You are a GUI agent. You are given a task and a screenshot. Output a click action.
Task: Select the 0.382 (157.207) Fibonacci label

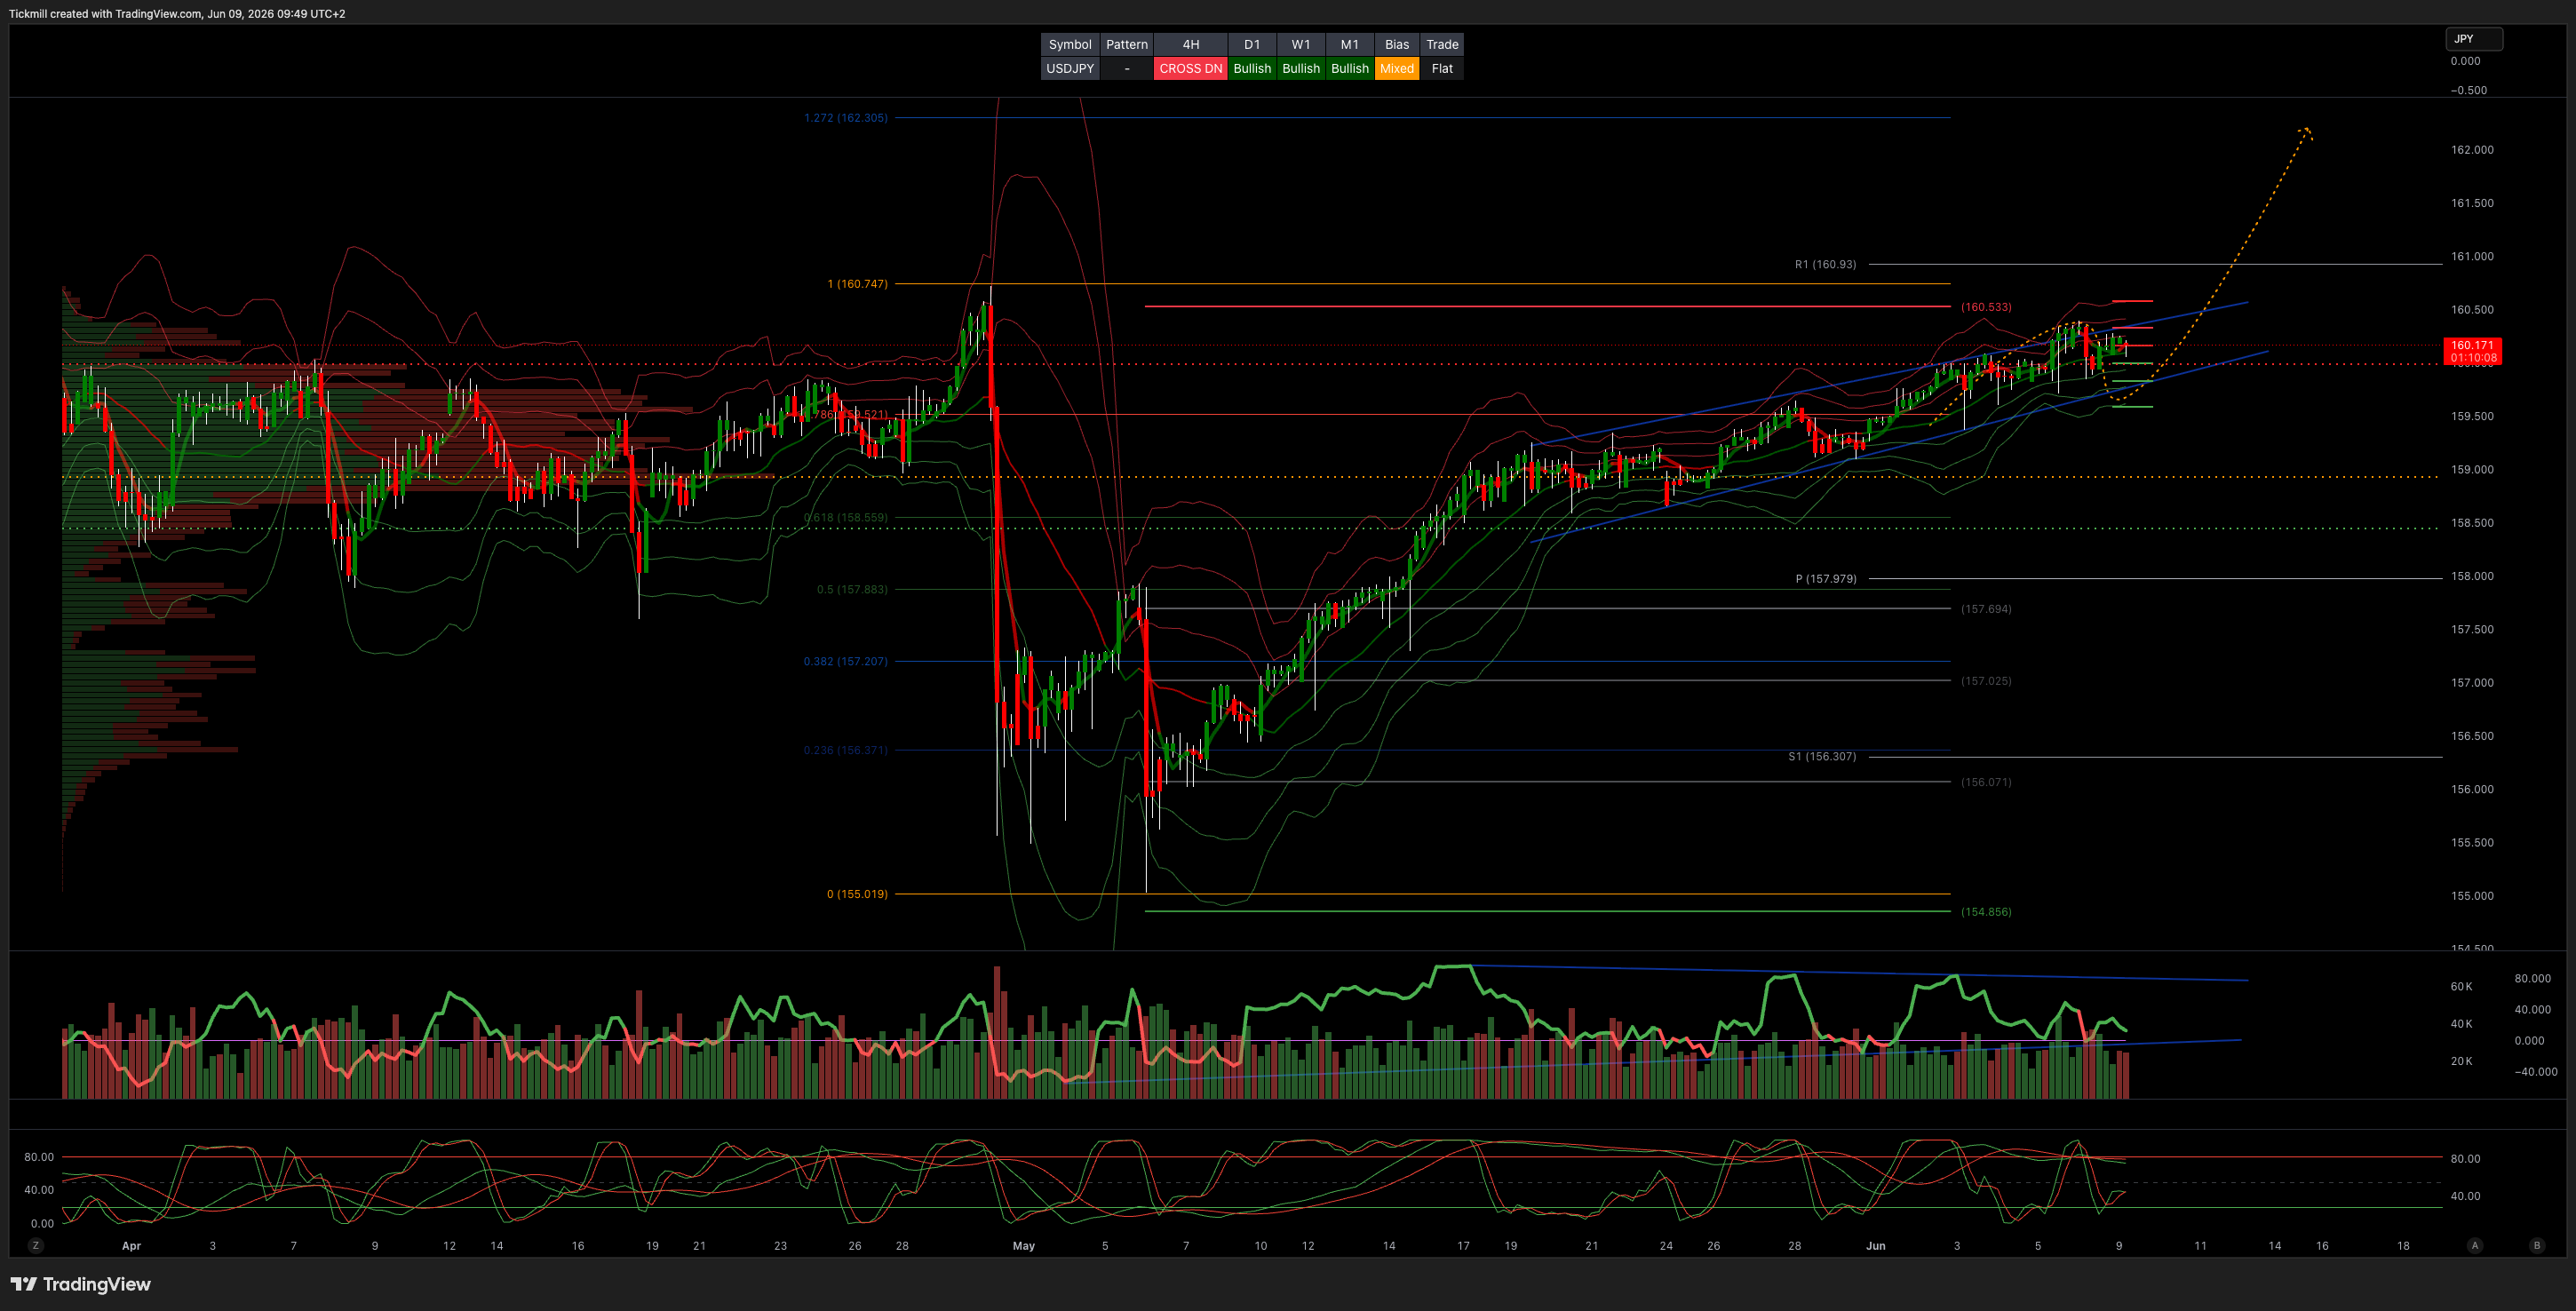845,661
